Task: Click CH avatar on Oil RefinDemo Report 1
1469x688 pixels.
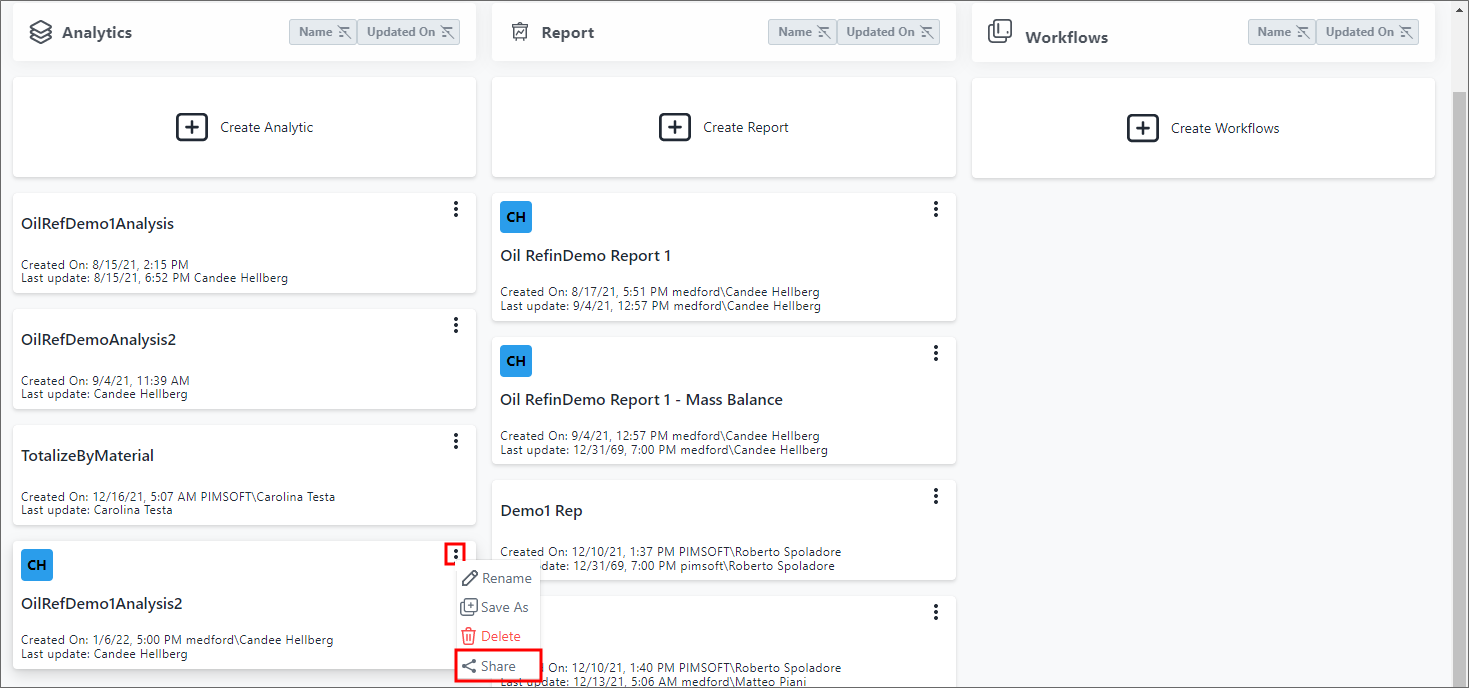Action: 516,217
